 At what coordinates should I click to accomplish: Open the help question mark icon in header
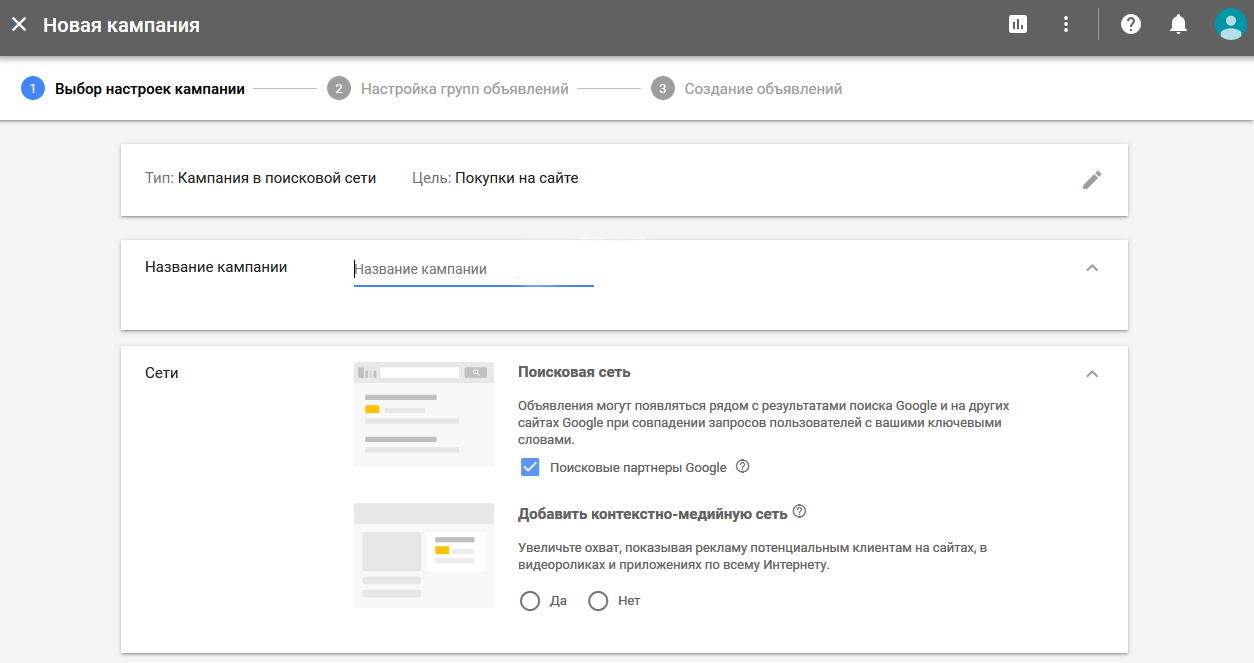1131,25
